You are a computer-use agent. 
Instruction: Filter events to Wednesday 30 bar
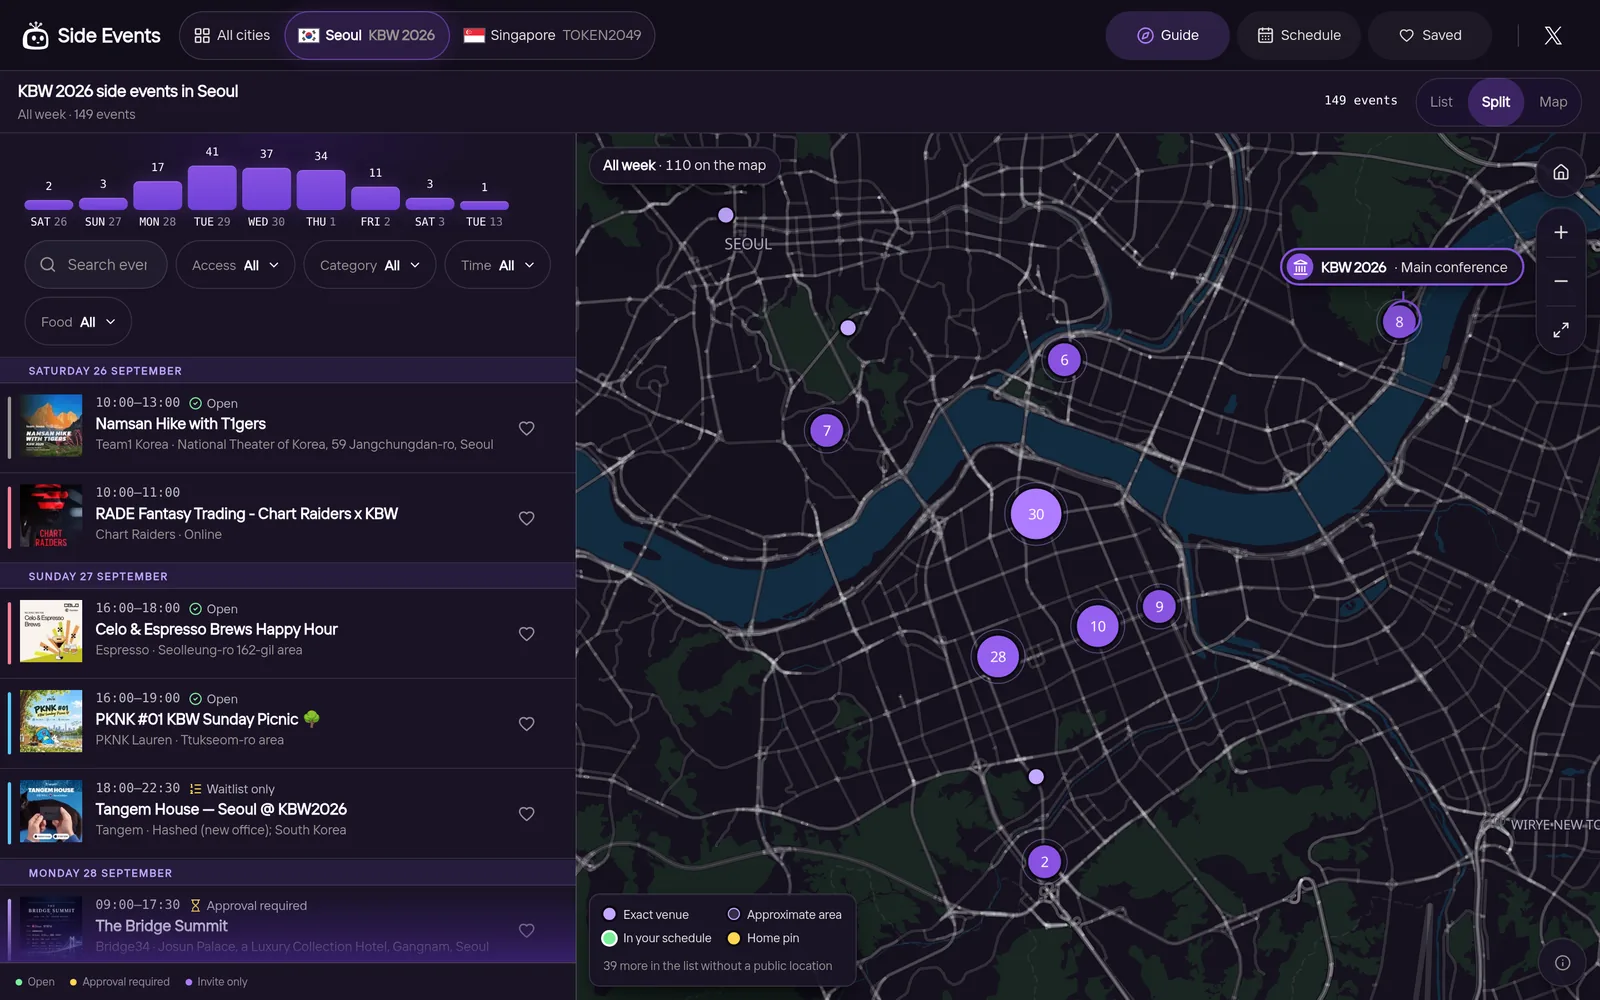click(x=266, y=188)
